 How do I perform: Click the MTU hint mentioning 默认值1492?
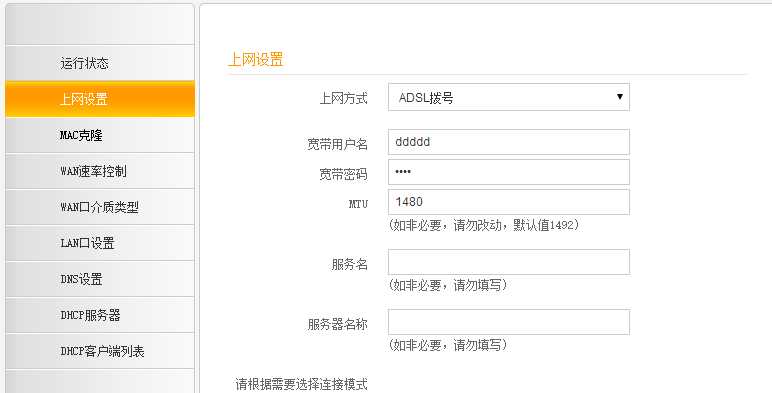484,225
